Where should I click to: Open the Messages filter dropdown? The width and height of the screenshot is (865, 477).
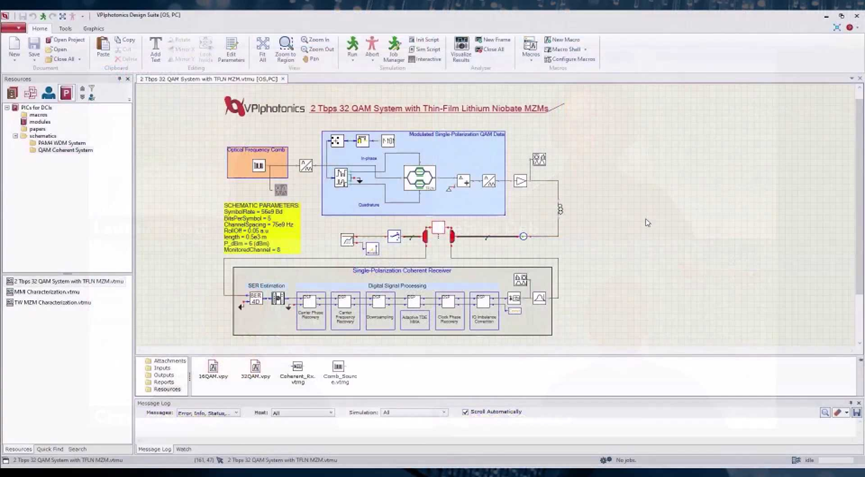point(207,412)
